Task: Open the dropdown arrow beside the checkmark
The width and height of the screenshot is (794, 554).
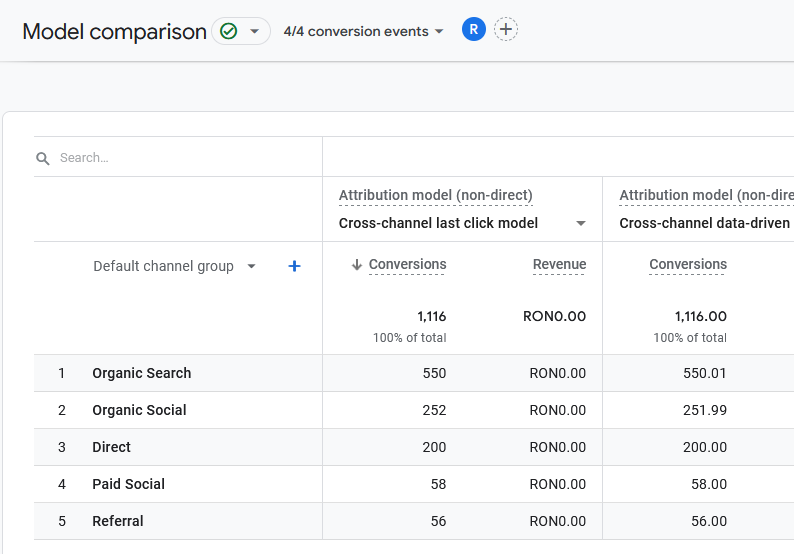Action: pyautogui.click(x=254, y=31)
